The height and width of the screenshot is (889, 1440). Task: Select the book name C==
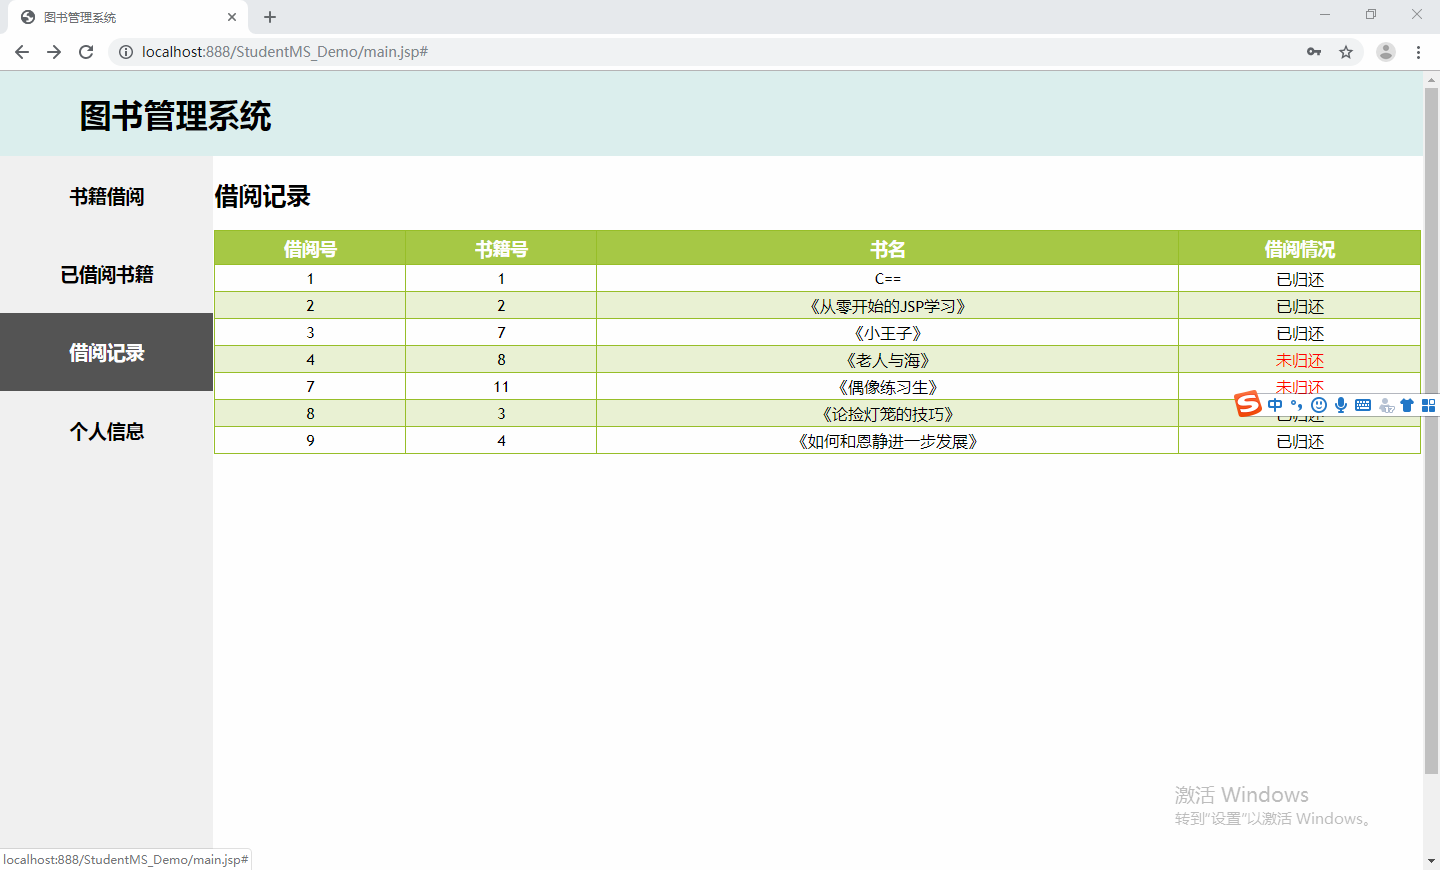[x=888, y=279]
